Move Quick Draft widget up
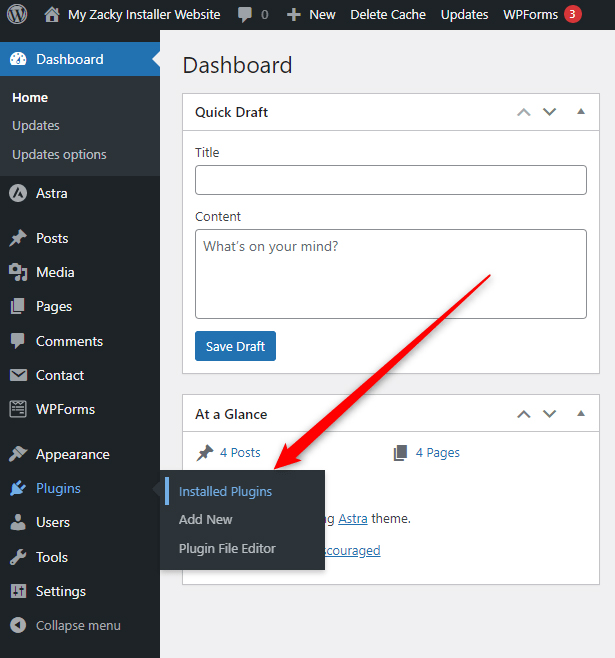The height and width of the screenshot is (658, 615). [x=524, y=112]
